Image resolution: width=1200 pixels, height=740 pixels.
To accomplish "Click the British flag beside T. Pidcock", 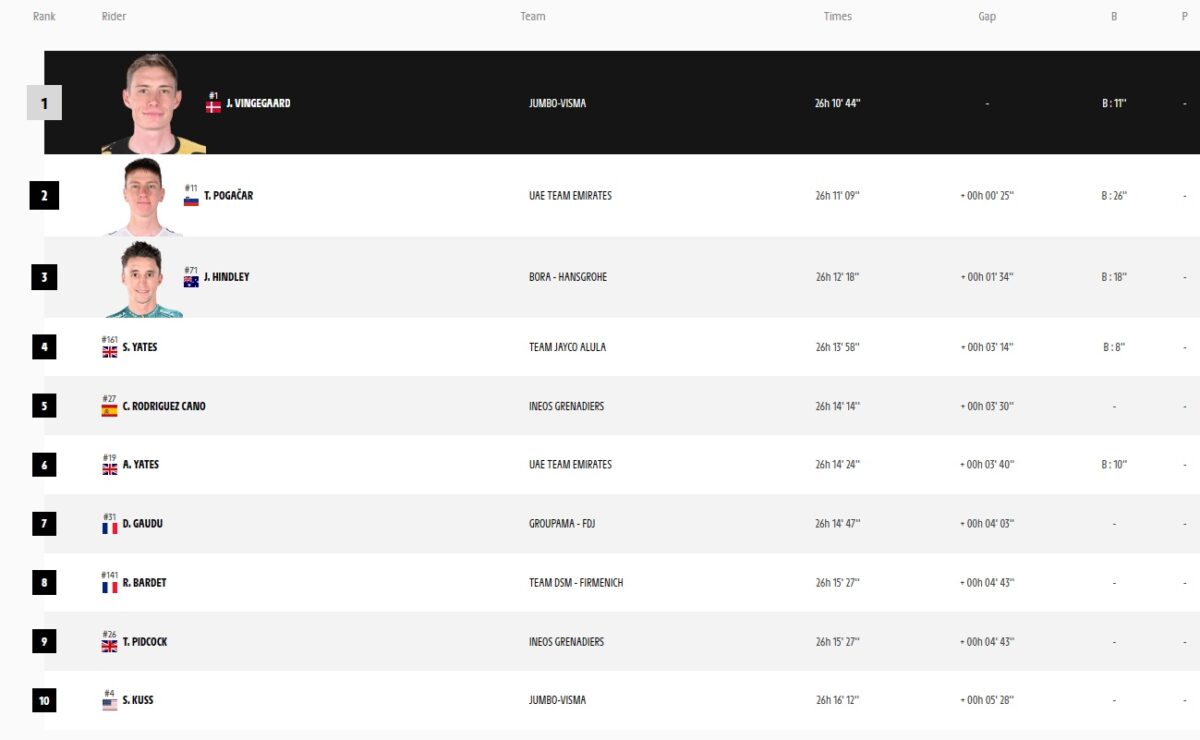I will (109, 645).
